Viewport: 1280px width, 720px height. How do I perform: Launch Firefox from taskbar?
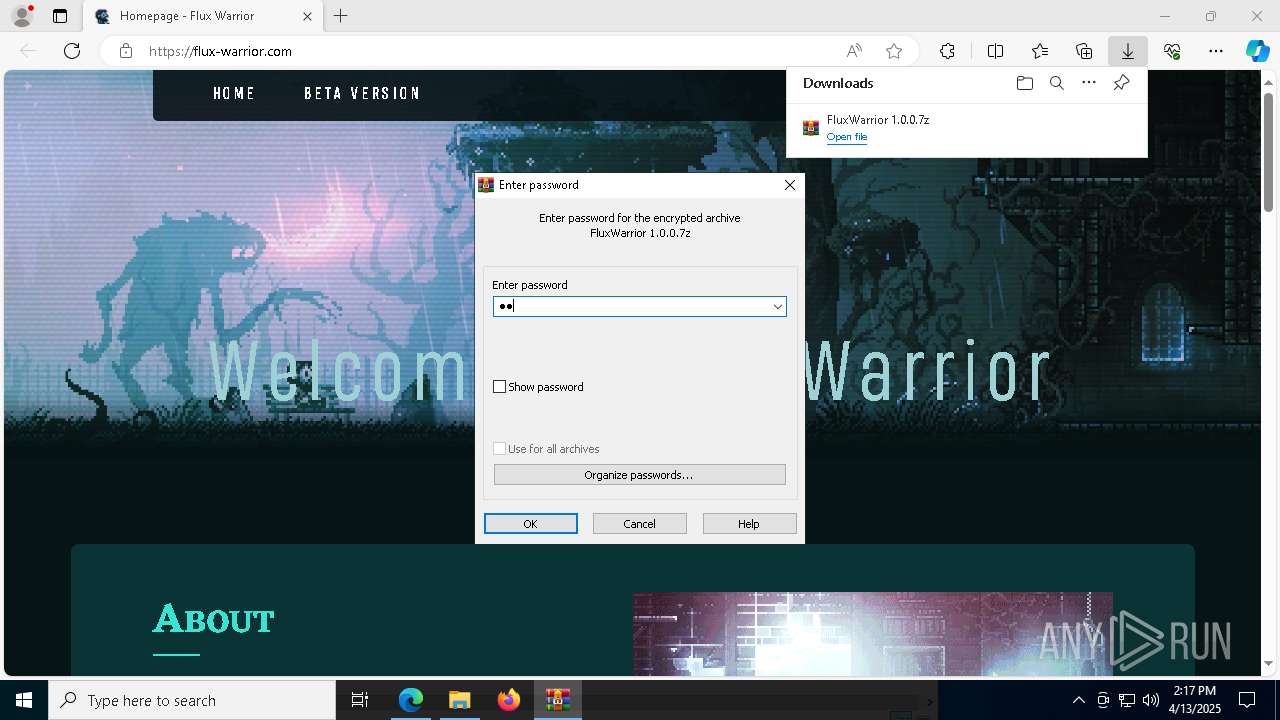[x=508, y=700]
